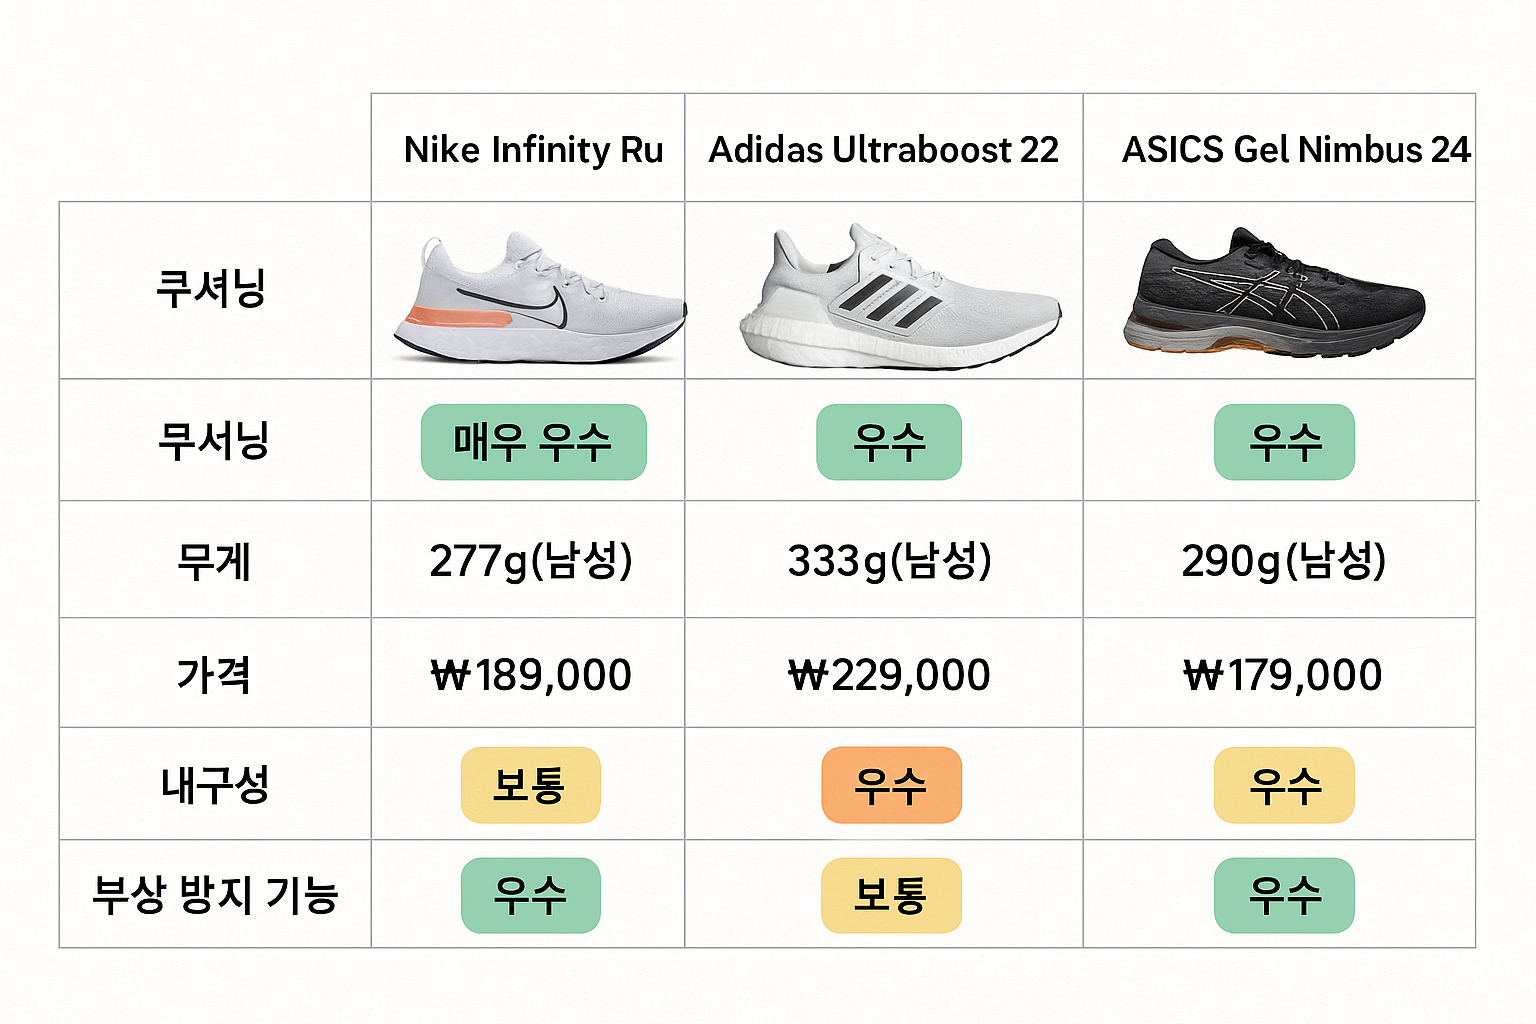The image size is (1536, 1024).
Task: Click the 가격 row label
Action: tap(214, 675)
